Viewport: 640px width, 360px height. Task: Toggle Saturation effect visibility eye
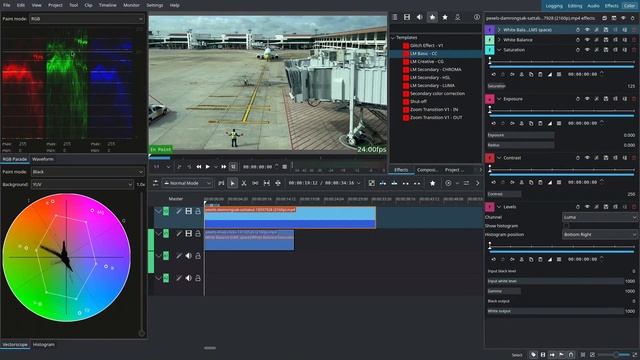click(x=587, y=50)
